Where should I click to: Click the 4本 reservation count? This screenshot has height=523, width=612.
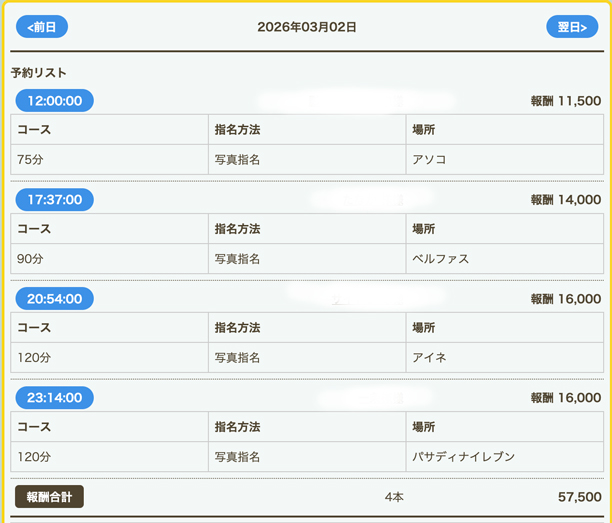pyautogui.click(x=394, y=497)
